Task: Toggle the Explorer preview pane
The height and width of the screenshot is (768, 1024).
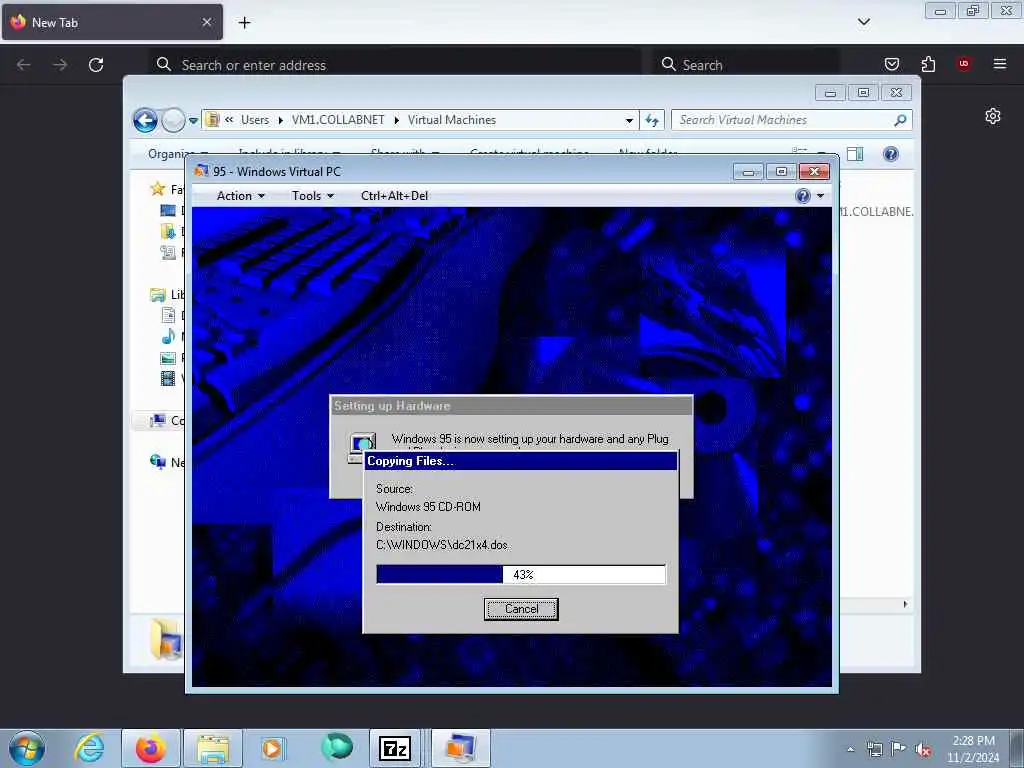Action: point(855,154)
